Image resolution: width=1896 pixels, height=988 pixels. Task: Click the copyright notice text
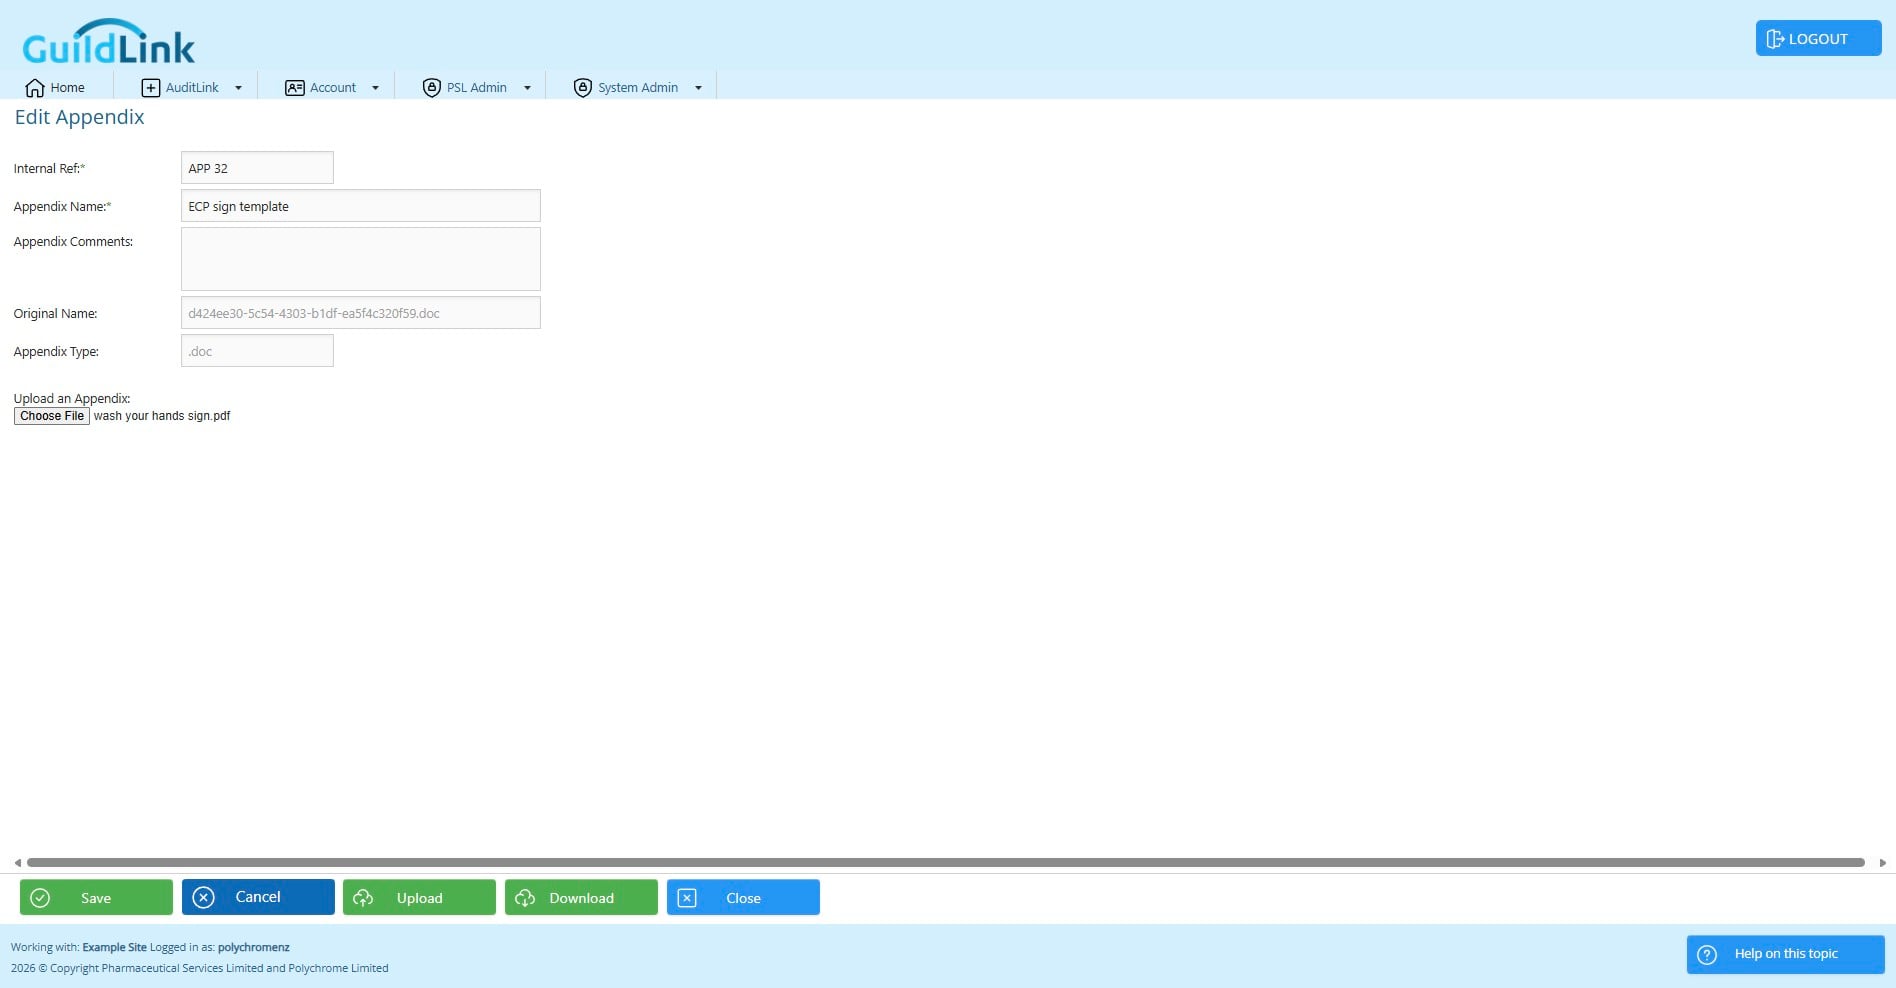click(199, 968)
